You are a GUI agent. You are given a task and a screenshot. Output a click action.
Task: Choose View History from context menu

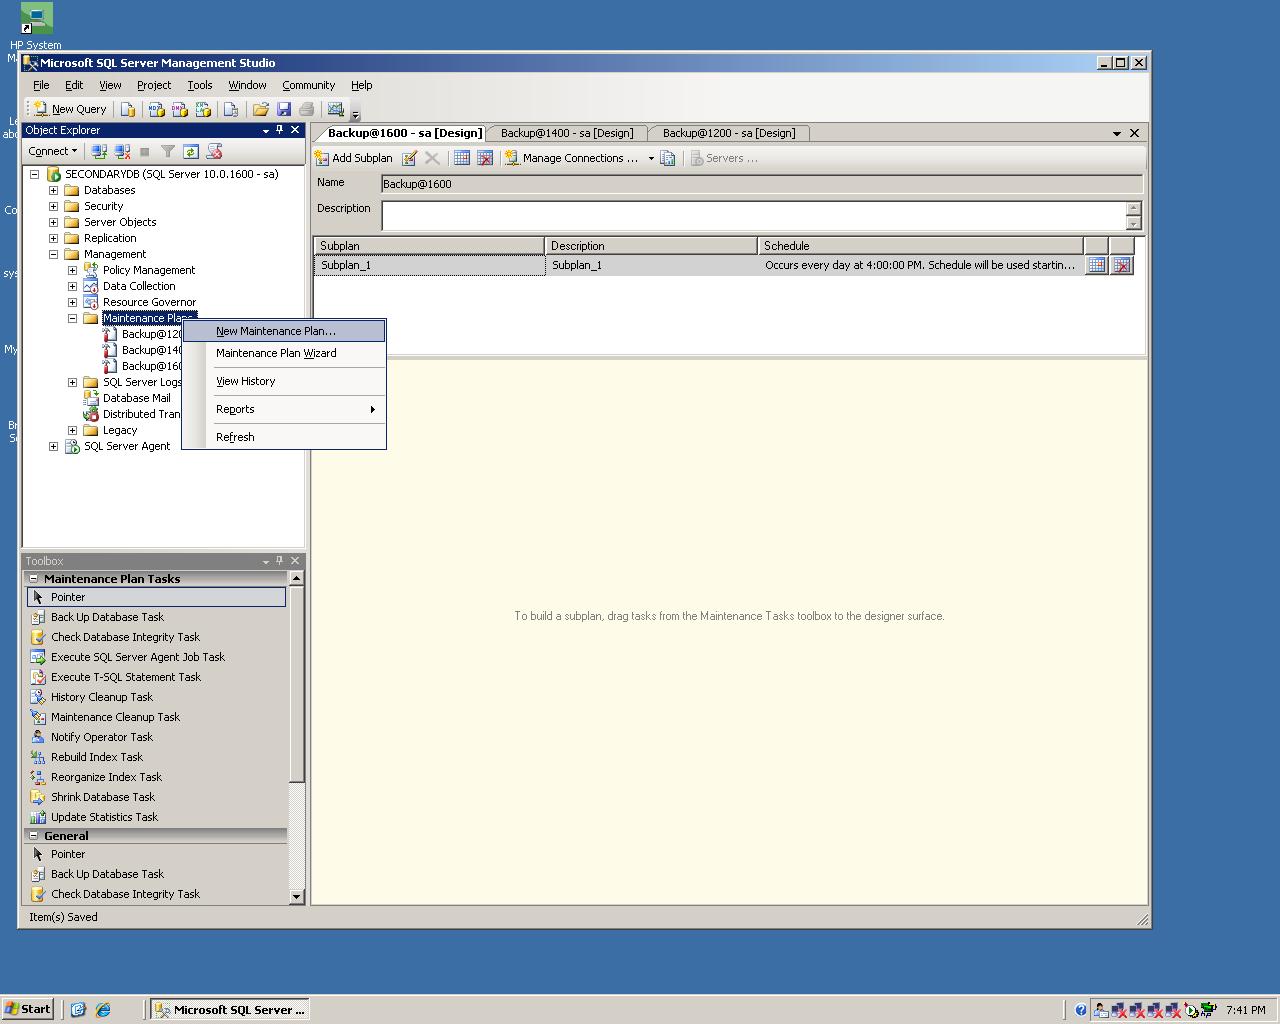pos(284,381)
